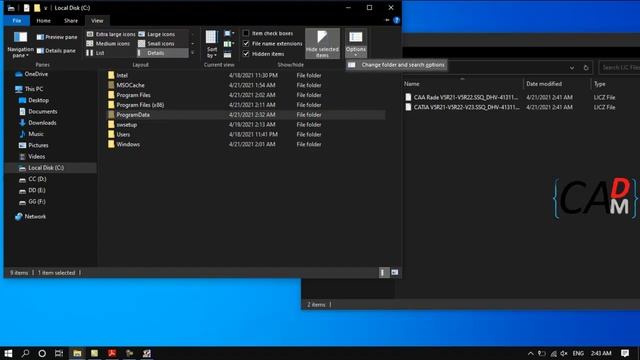
Task: Toggle the Details pane button
Action: [56, 51]
